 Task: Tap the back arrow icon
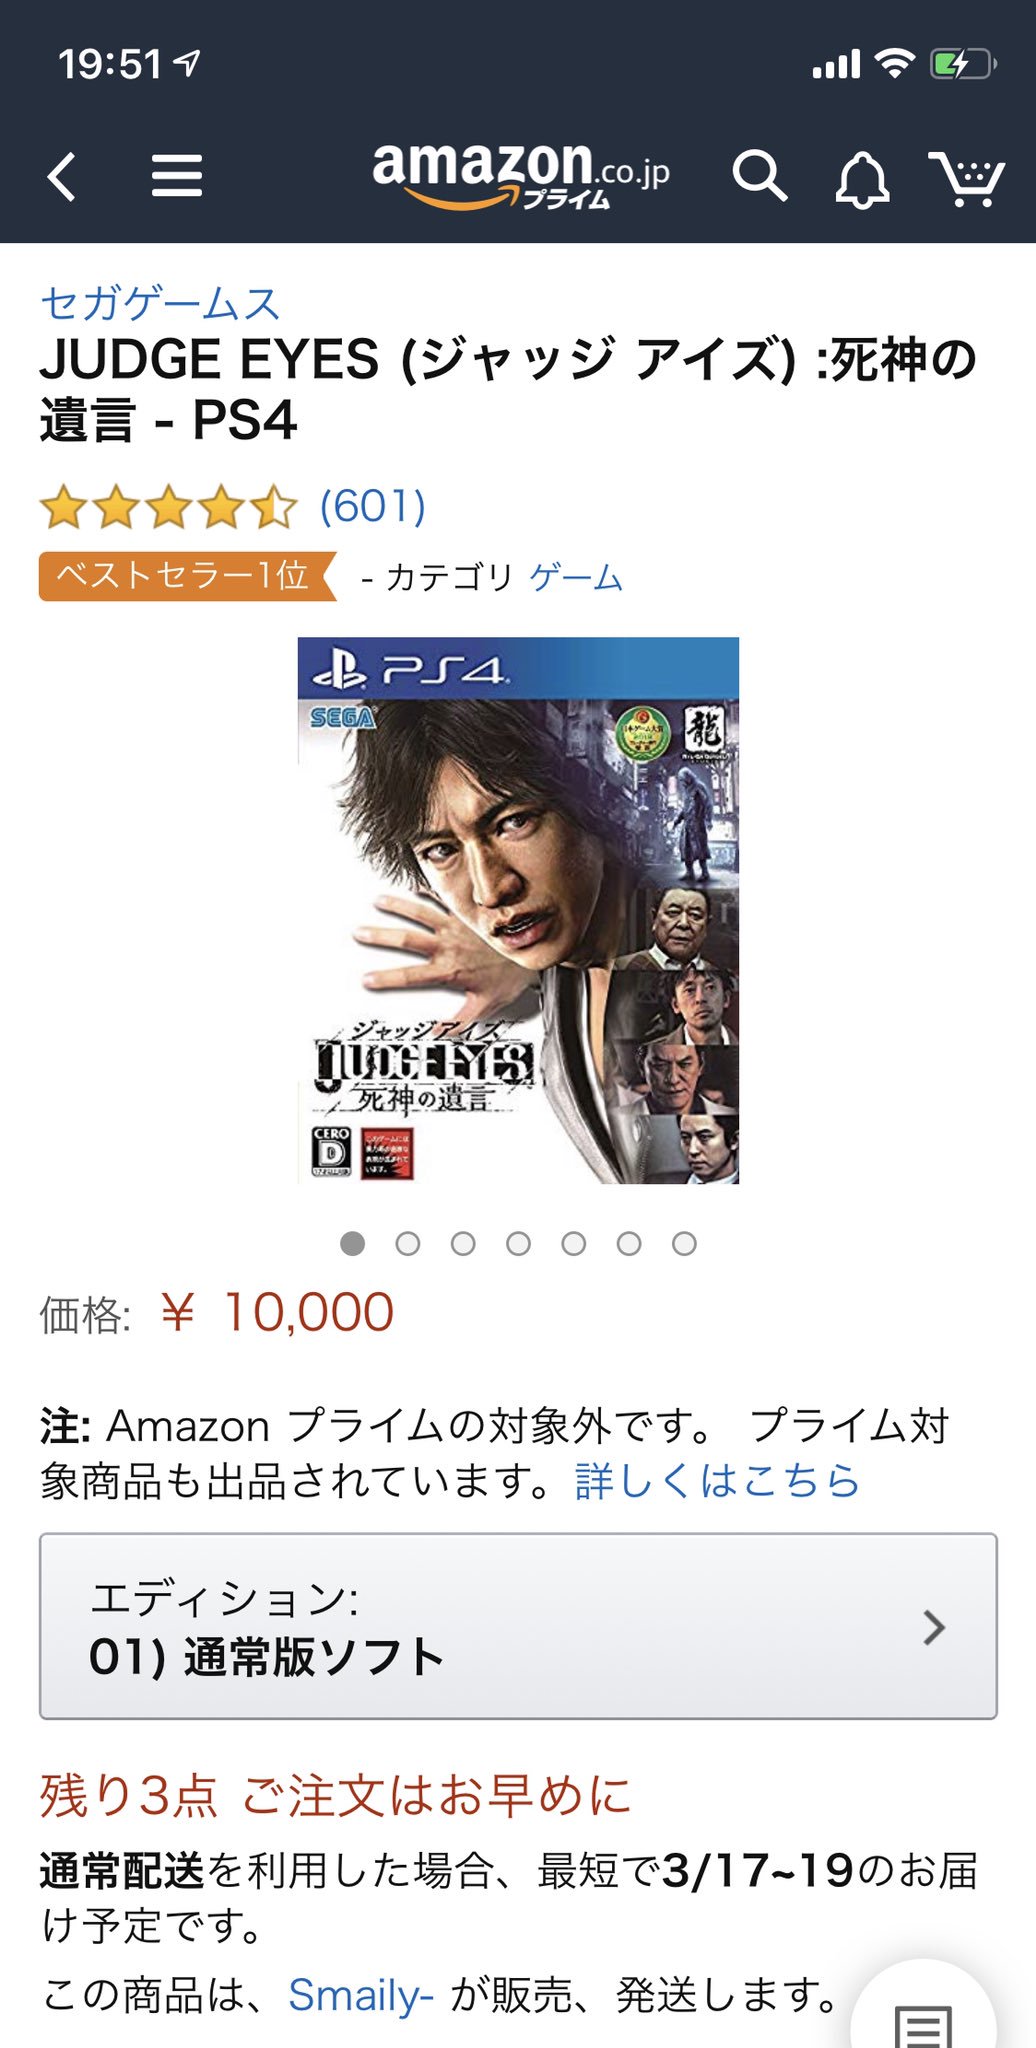62,177
